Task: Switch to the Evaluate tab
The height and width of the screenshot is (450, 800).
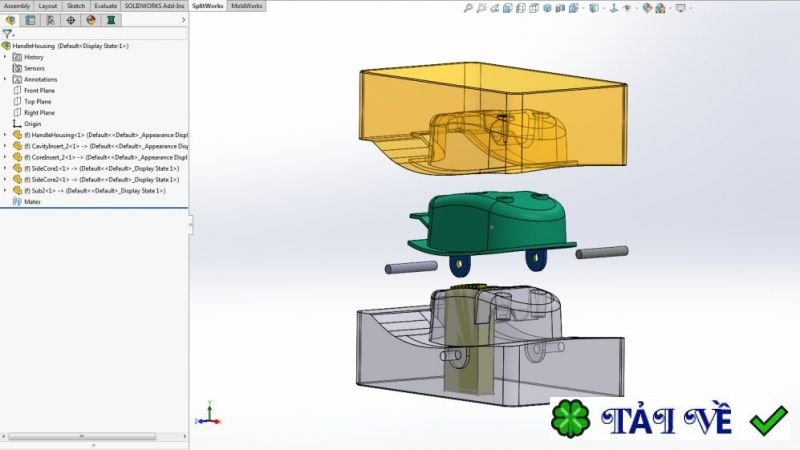Action: [106, 6]
